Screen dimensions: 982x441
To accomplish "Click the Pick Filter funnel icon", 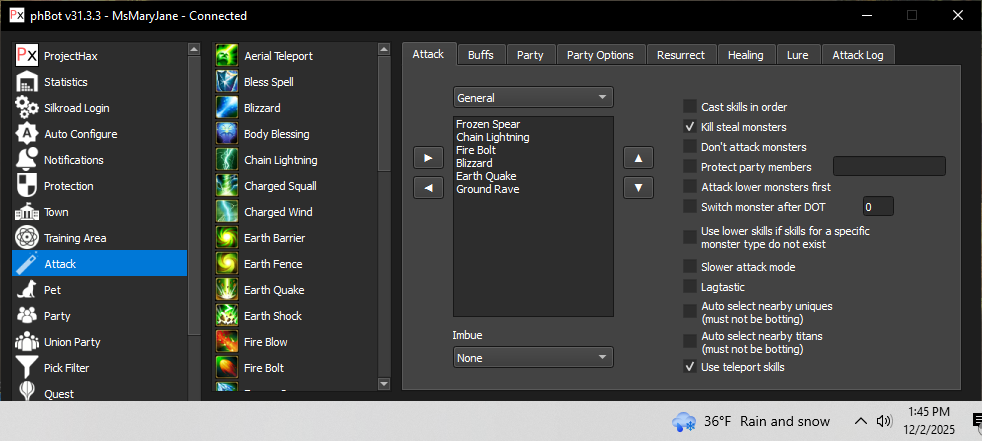I will 27,368.
